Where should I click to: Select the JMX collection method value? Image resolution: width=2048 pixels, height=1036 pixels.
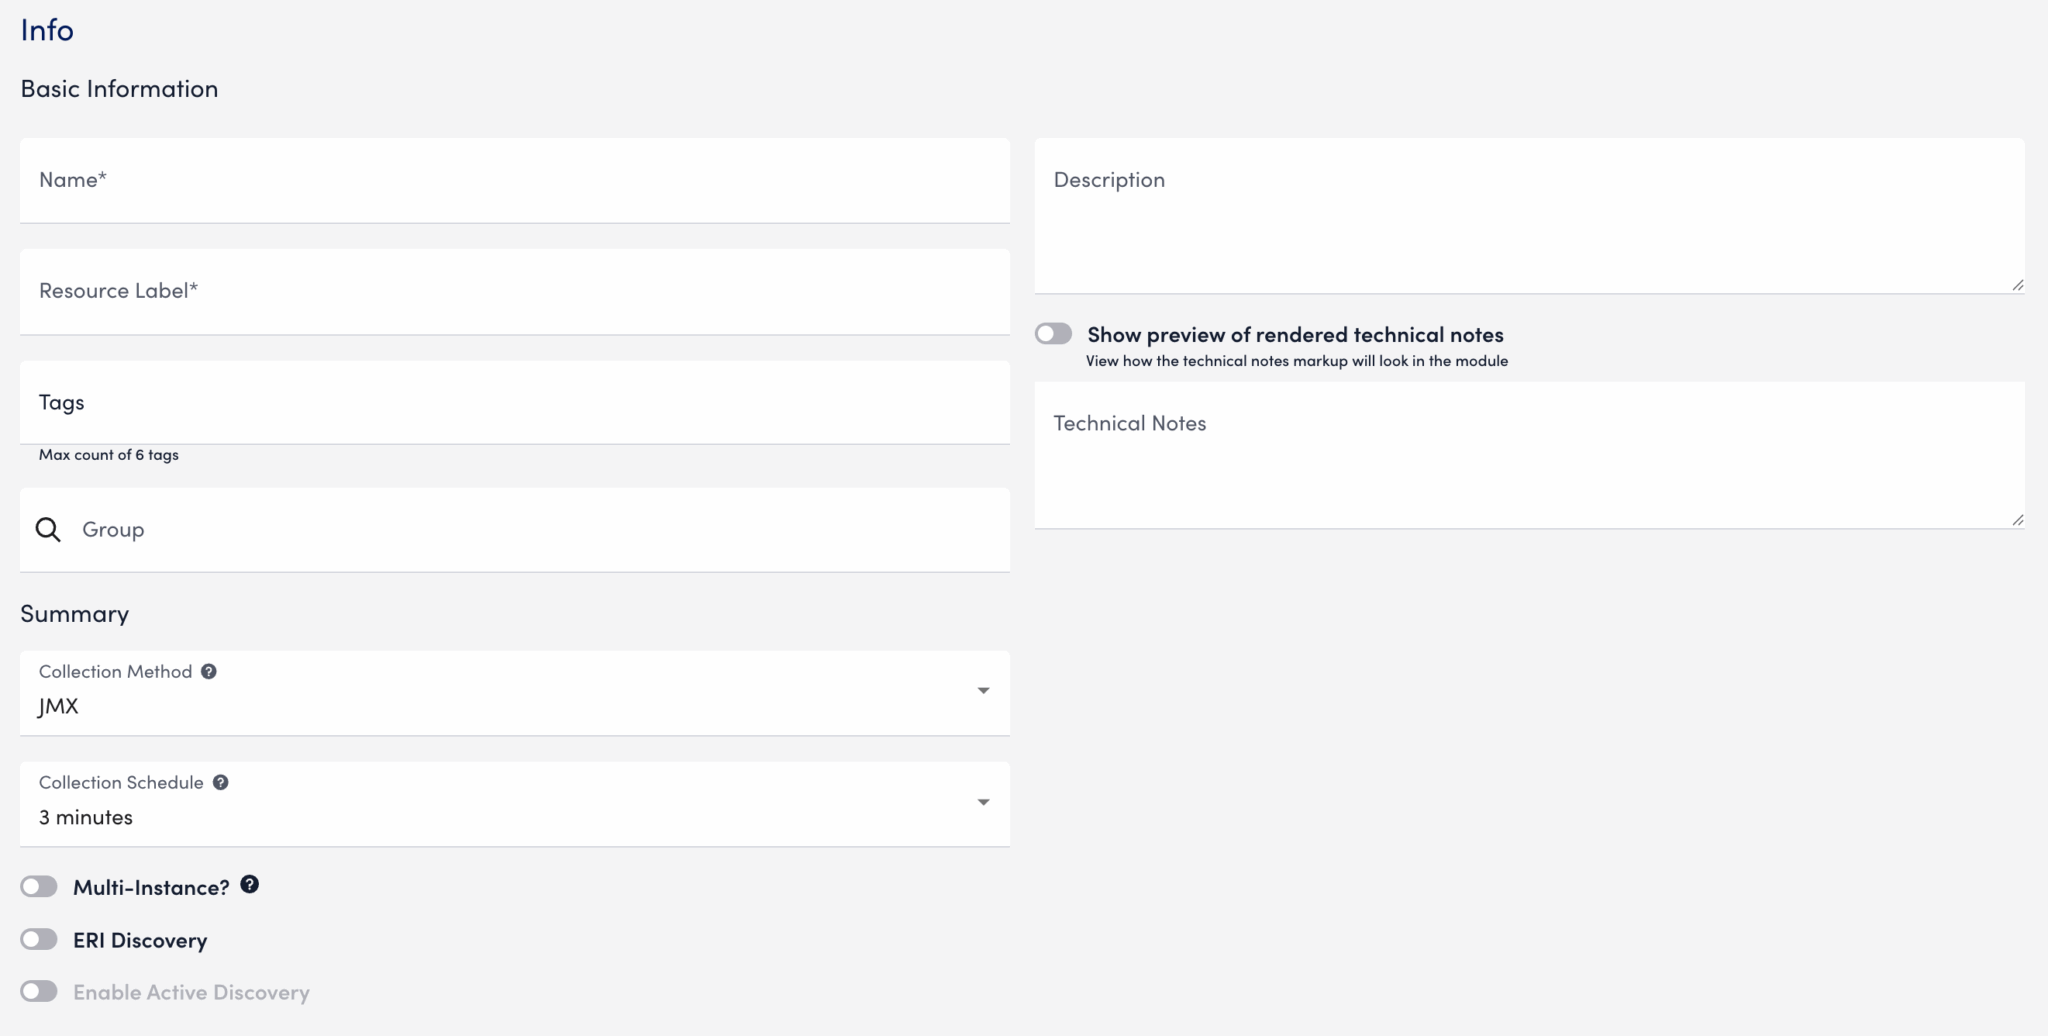click(59, 707)
